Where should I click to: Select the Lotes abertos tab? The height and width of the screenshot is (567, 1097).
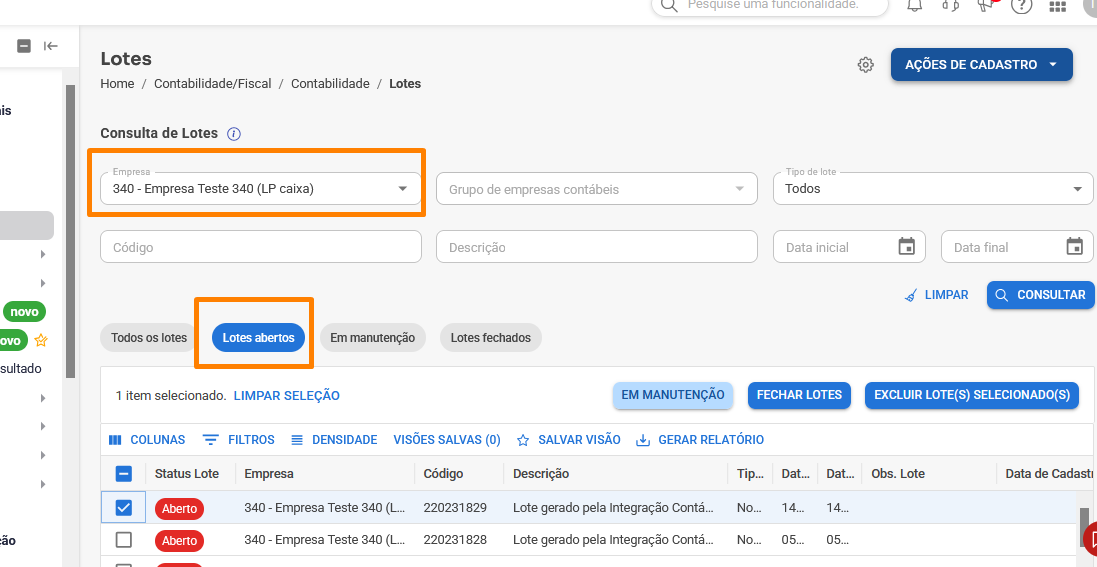[x=258, y=337]
